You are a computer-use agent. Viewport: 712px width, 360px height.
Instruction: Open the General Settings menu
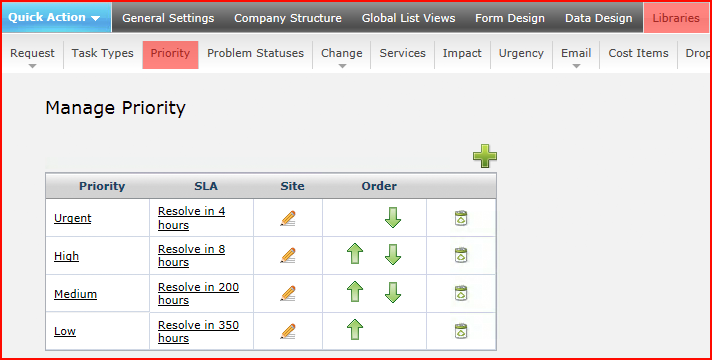click(168, 18)
